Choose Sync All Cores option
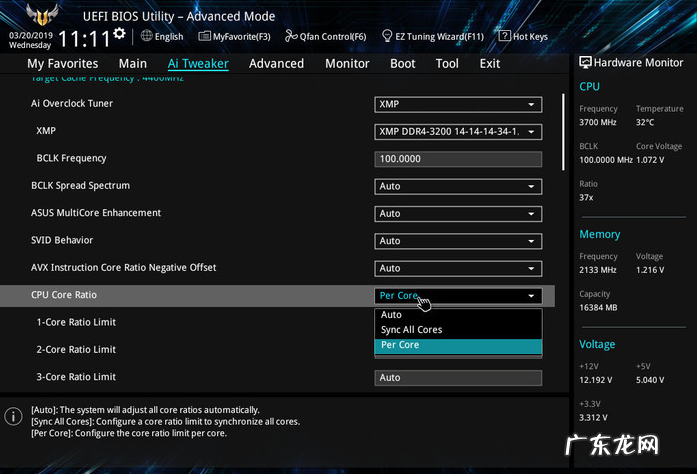 (411, 330)
